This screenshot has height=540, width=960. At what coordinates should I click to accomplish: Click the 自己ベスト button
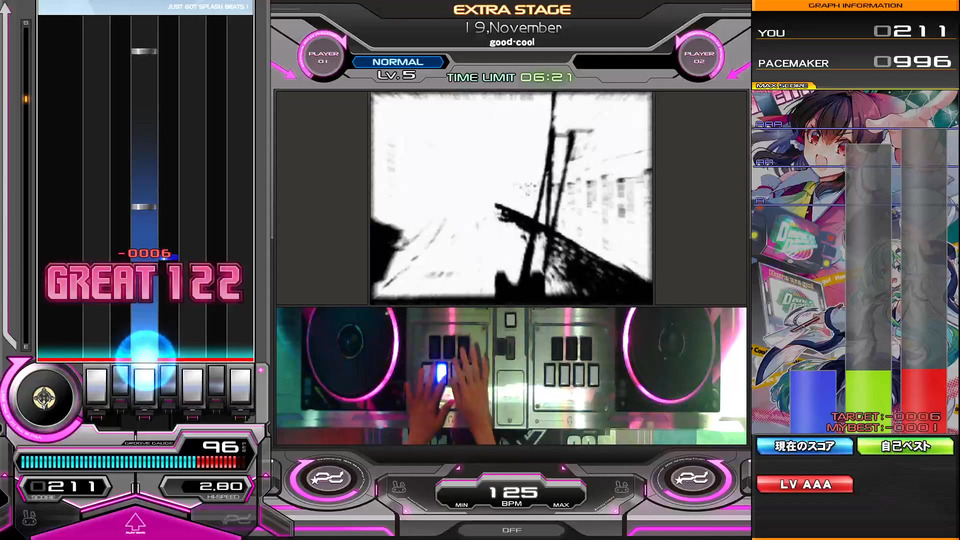pos(906,446)
